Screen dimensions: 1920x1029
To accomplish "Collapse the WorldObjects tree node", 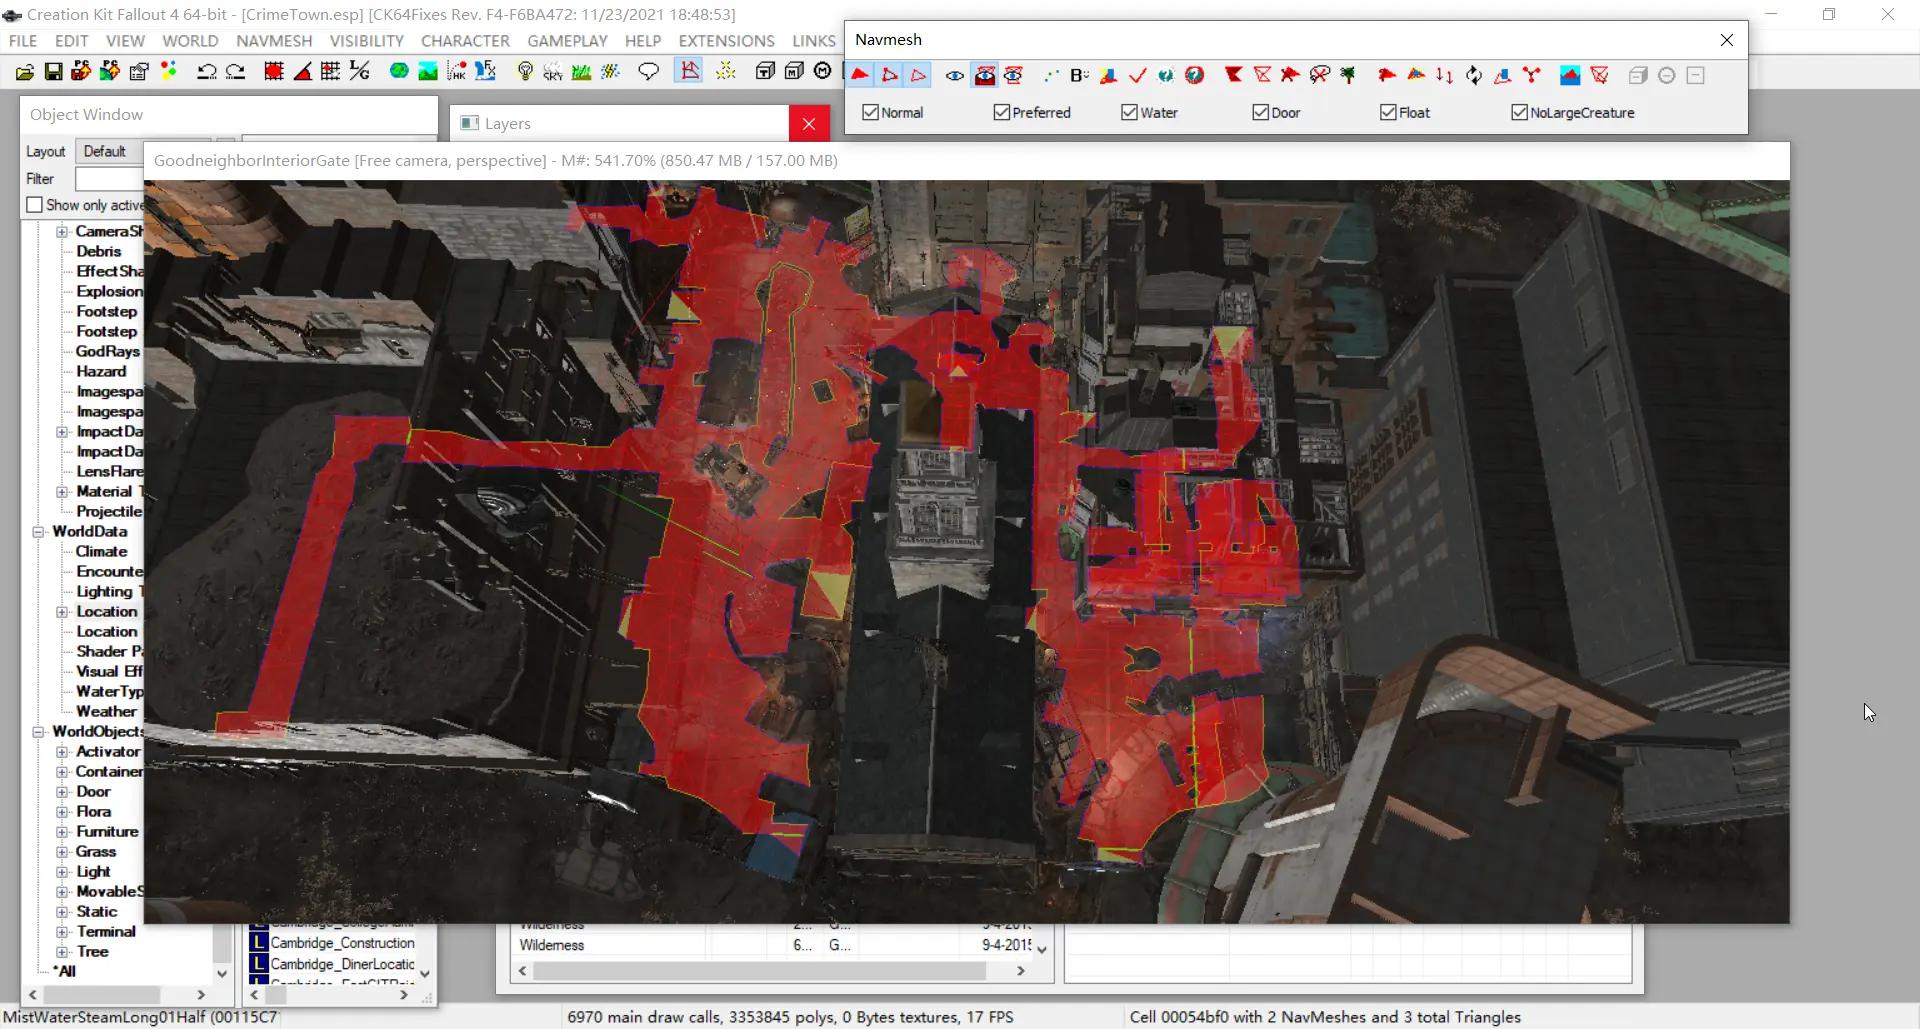I will (38, 732).
